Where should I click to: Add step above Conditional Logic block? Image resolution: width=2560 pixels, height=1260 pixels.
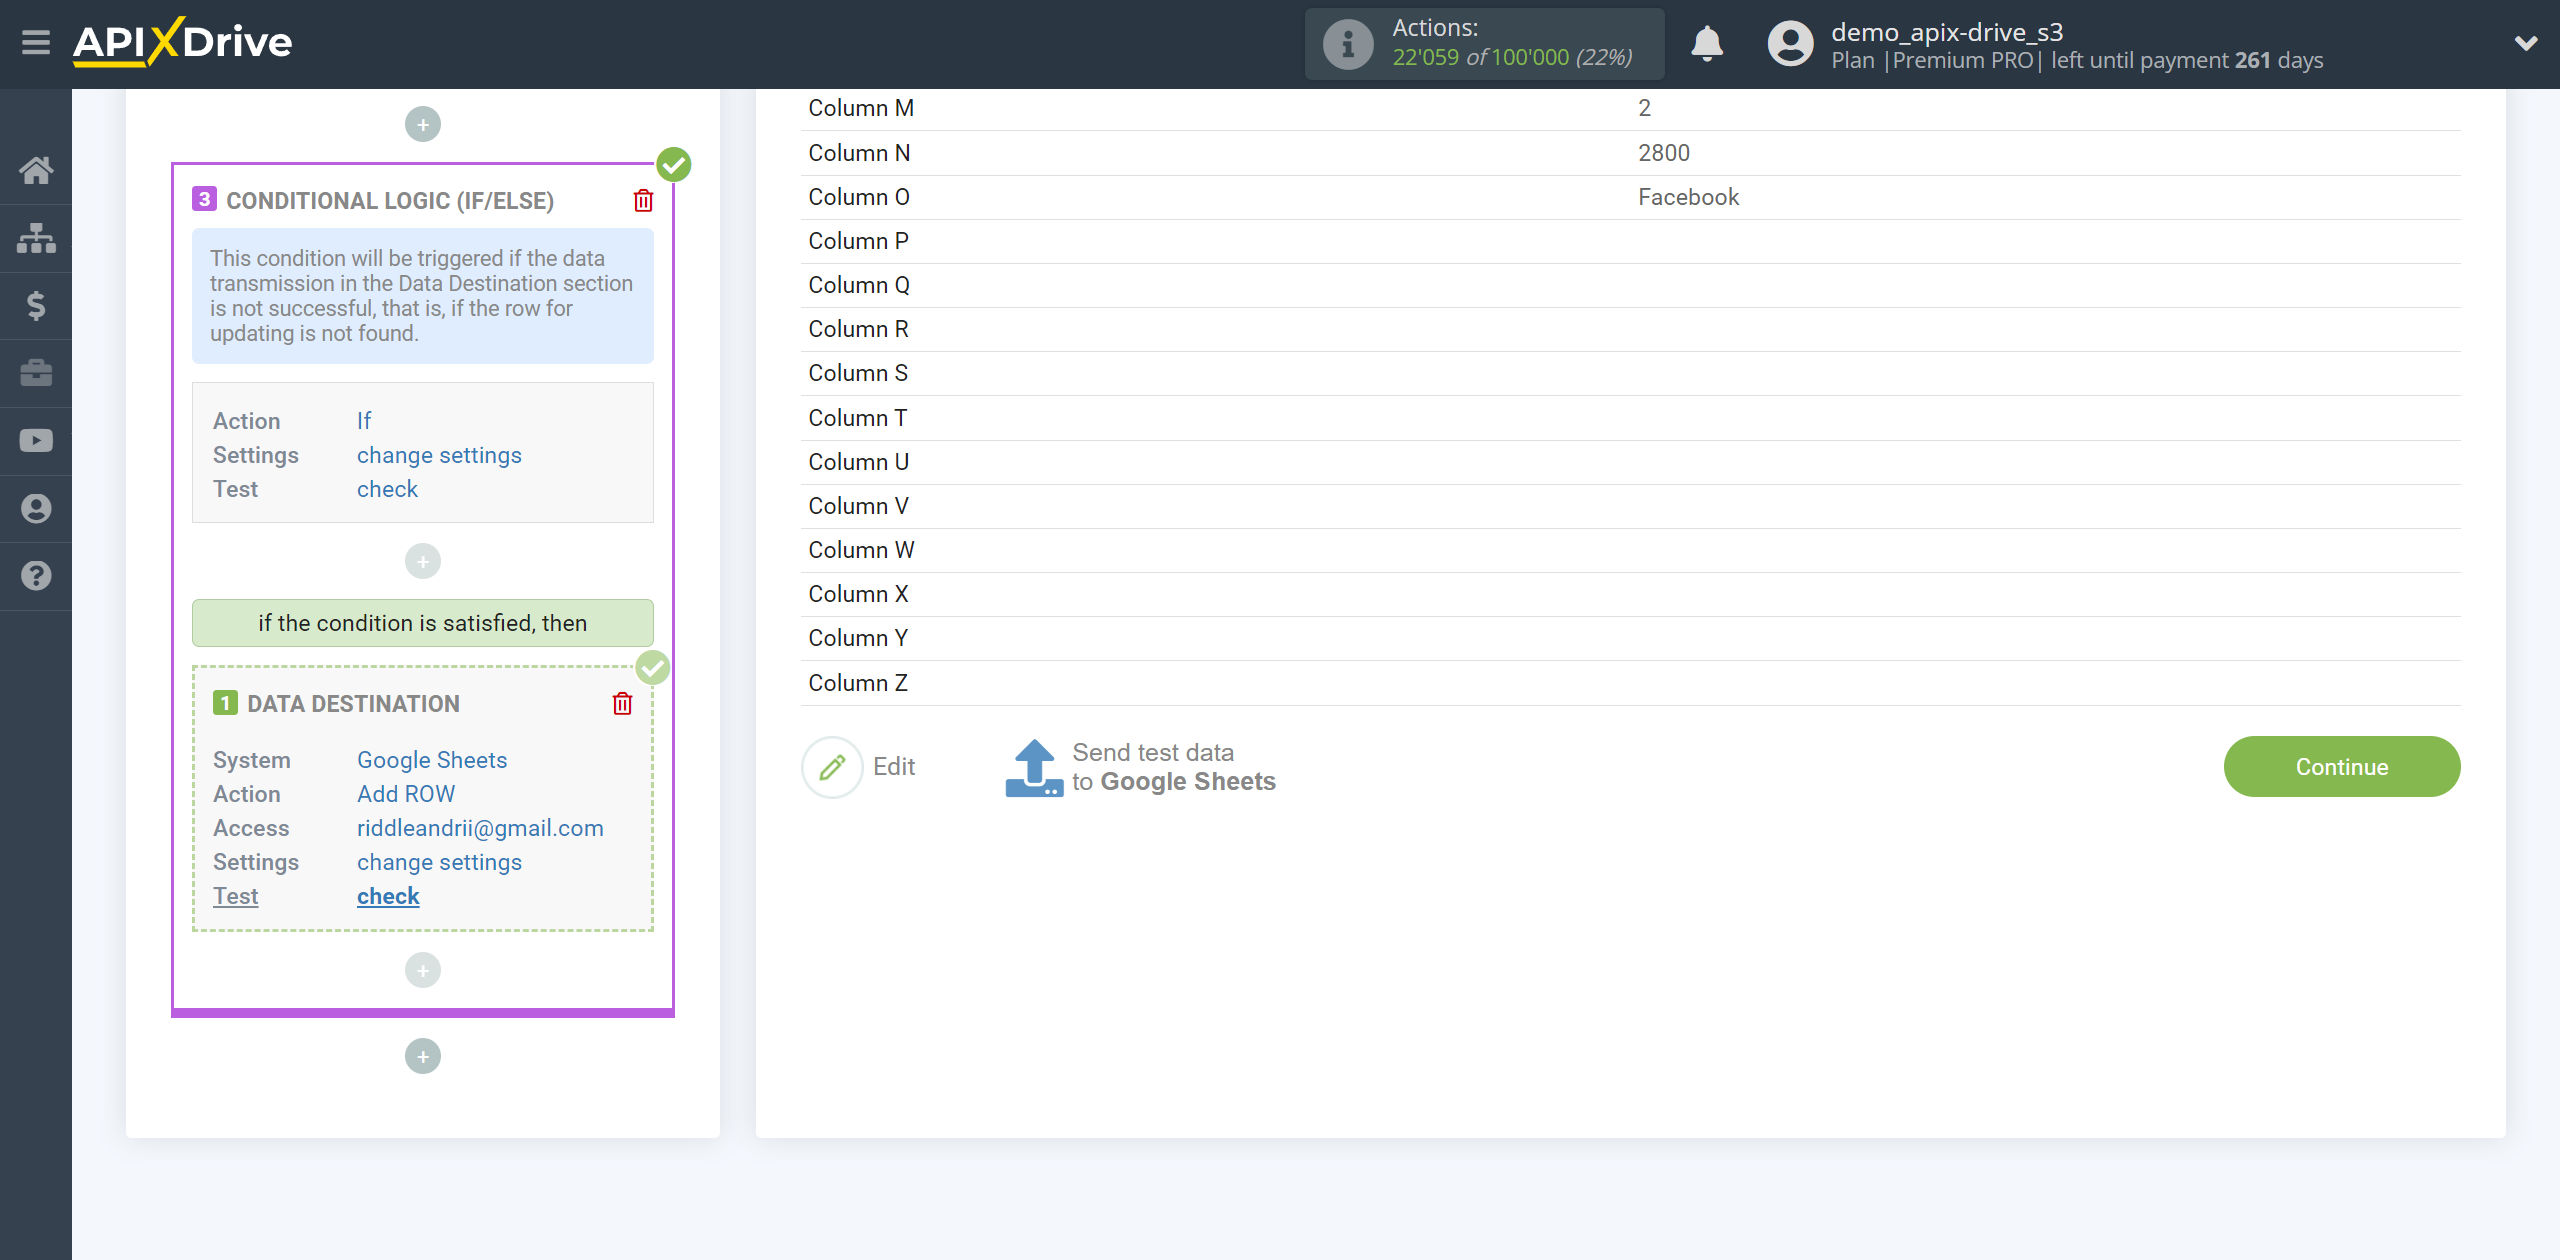(423, 125)
